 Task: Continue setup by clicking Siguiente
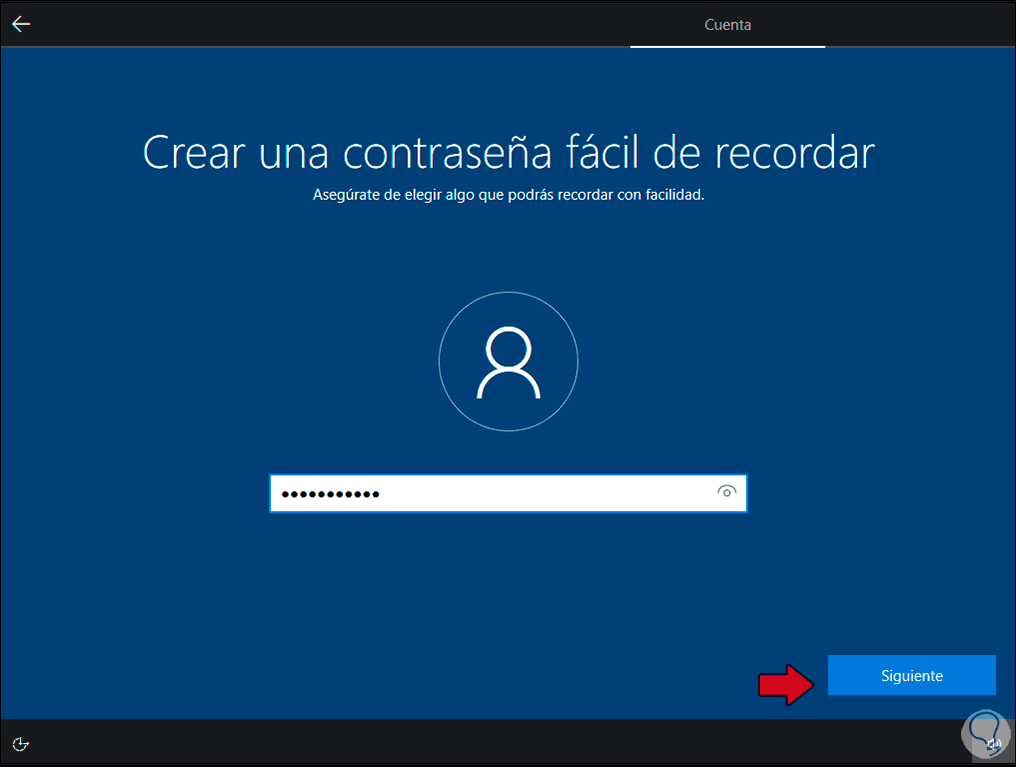[x=911, y=675]
